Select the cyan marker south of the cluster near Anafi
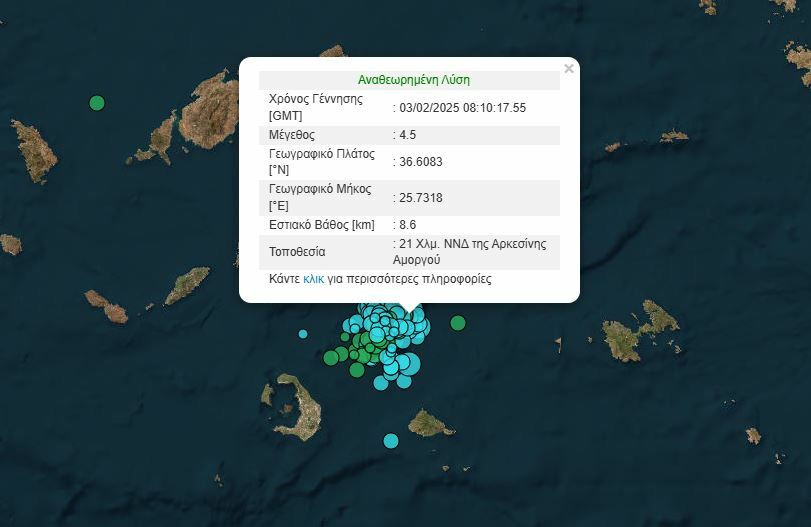The width and height of the screenshot is (811, 527). coord(390,441)
